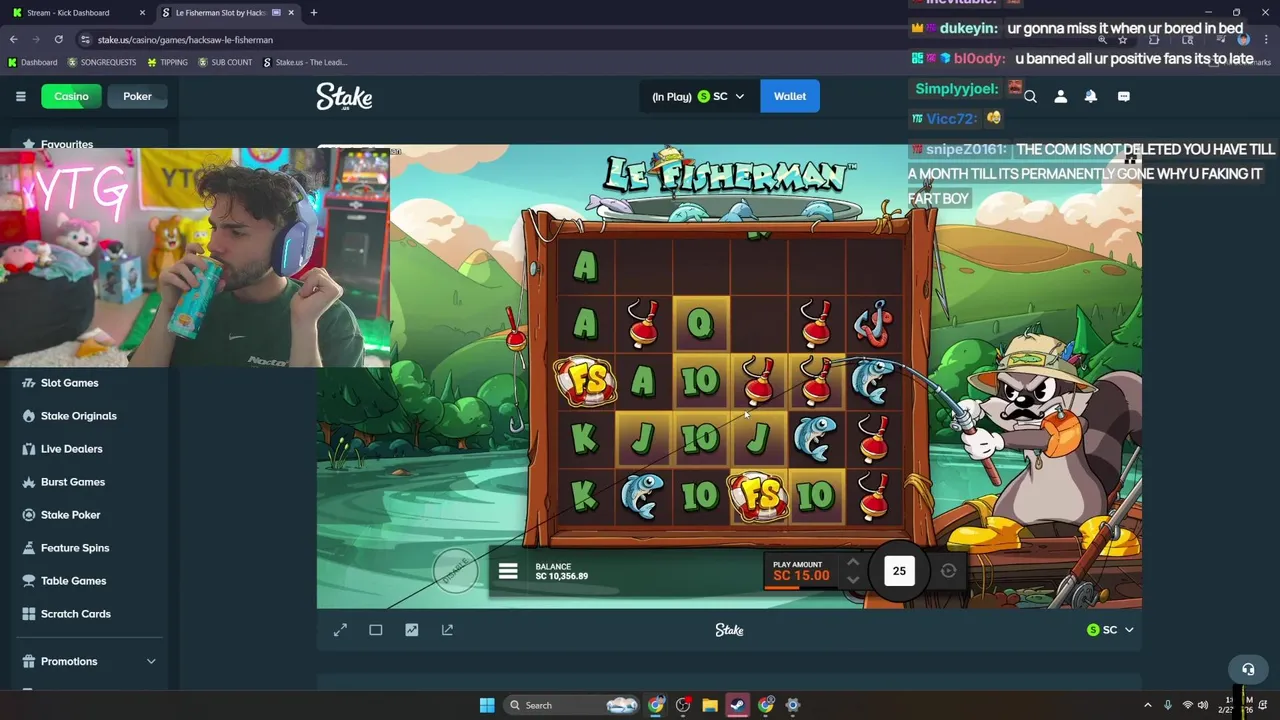Decrease play amount with the down arrow
Screen dimensions: 1280x720
pos(852,580)
